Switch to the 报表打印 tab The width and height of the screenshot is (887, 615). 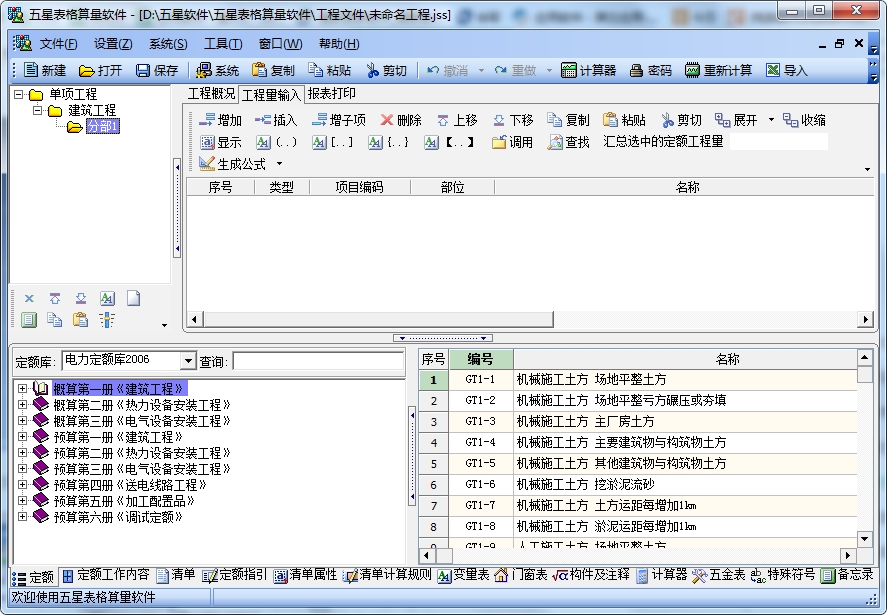pyautogui.click(x=331, y=93)
